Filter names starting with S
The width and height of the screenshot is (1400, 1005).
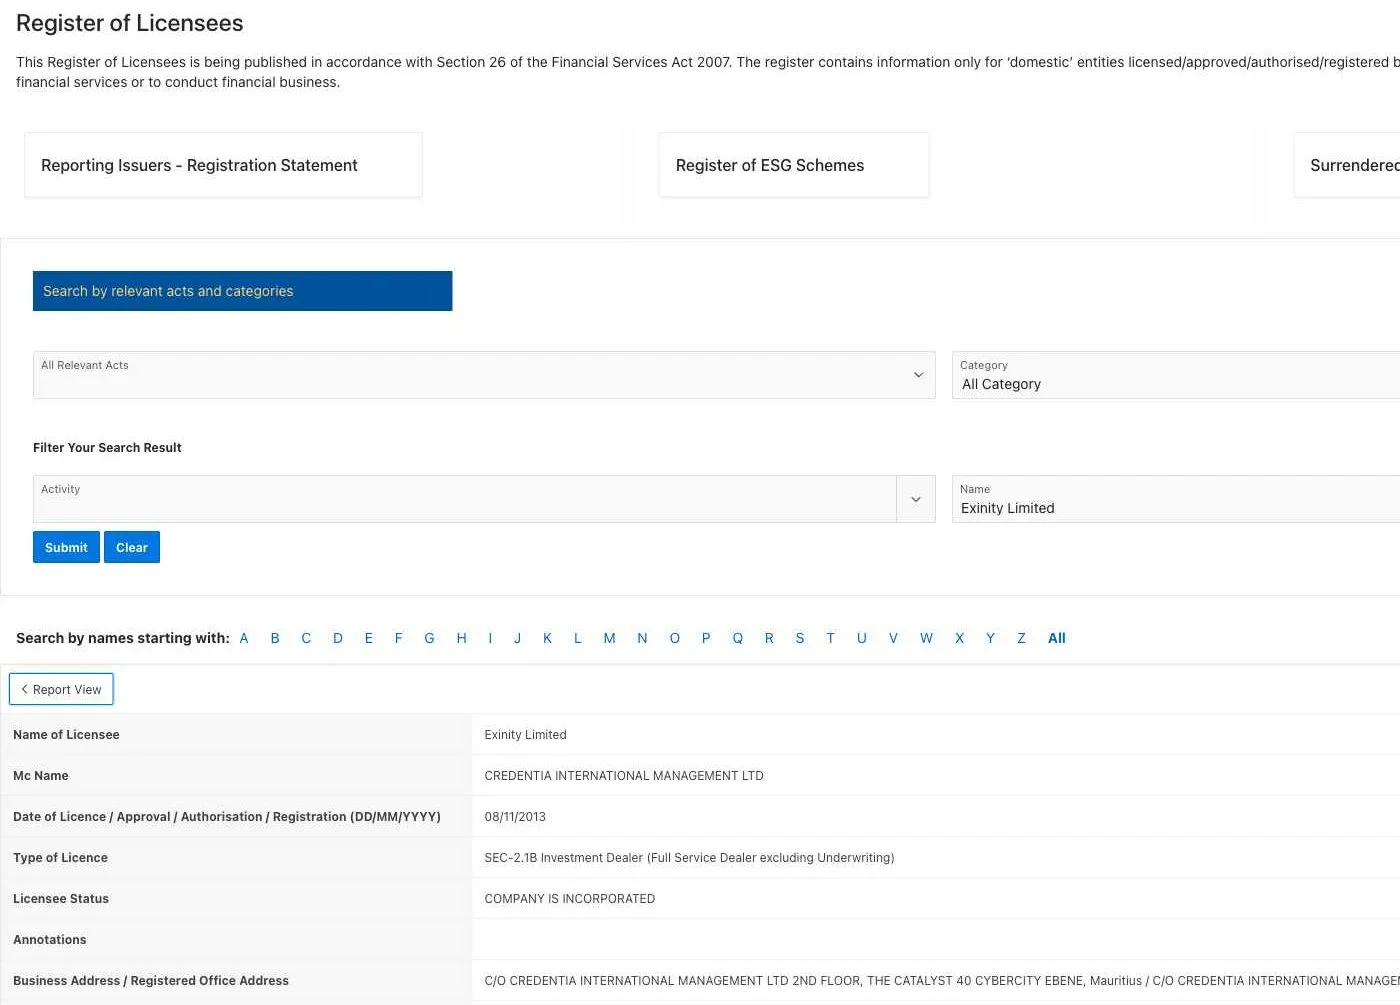pyautogui.click(x=800, y=638)
